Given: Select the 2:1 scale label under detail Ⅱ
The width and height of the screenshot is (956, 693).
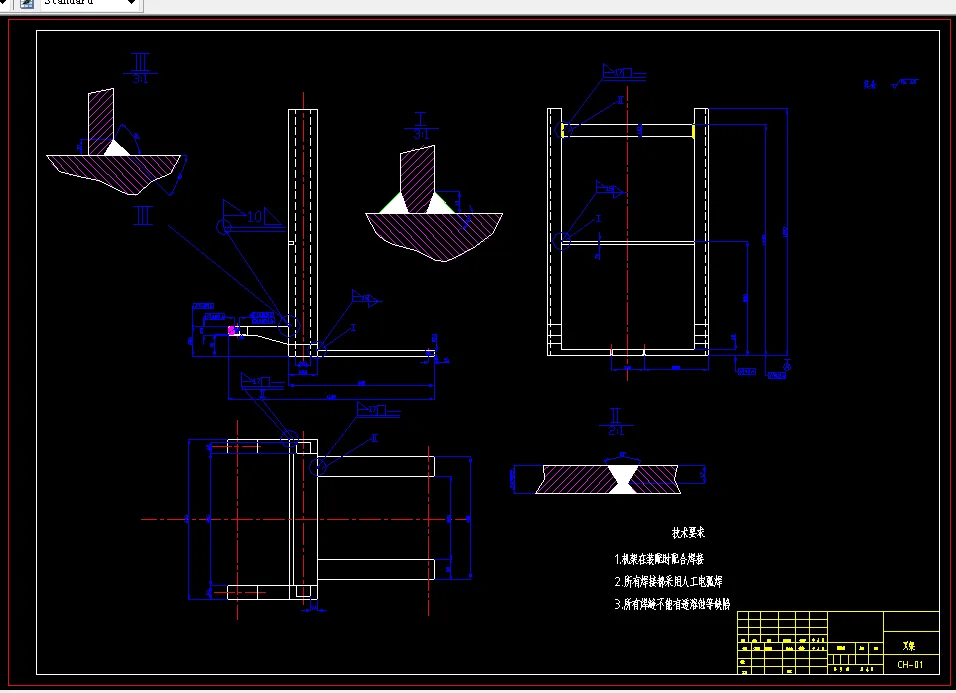Looking at the screenshot, I should pyautogui.click(x=616, y=431).
